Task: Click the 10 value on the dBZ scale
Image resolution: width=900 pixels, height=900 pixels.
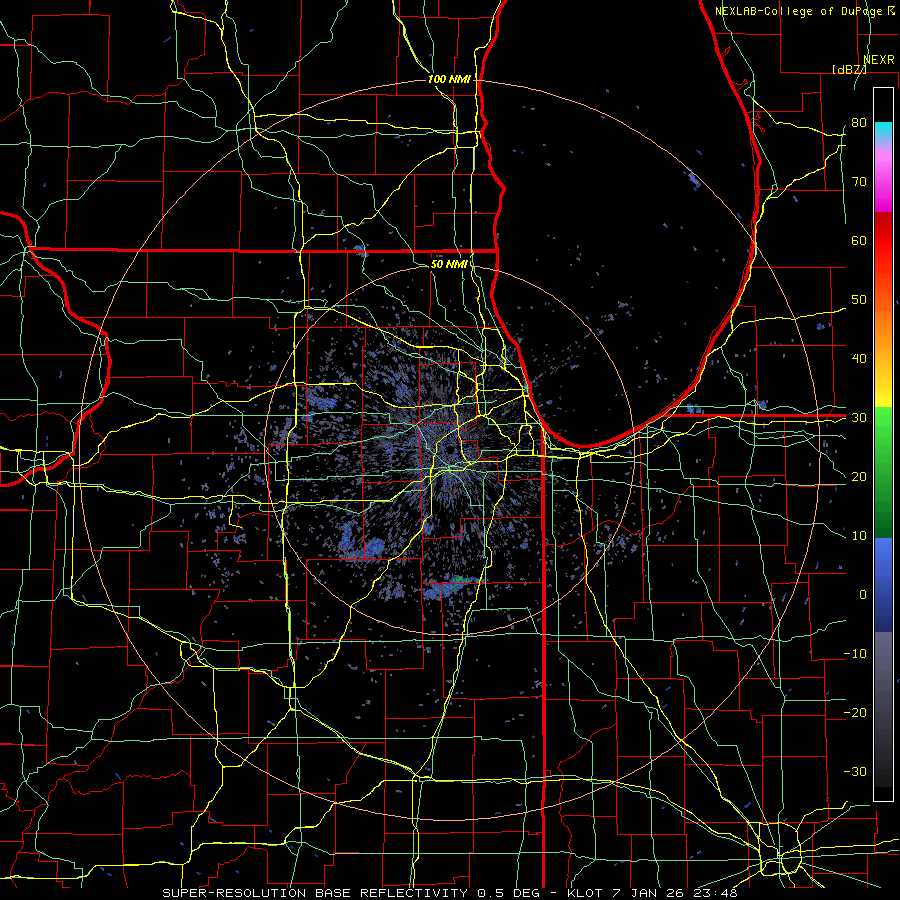Action: click(859, 536)
